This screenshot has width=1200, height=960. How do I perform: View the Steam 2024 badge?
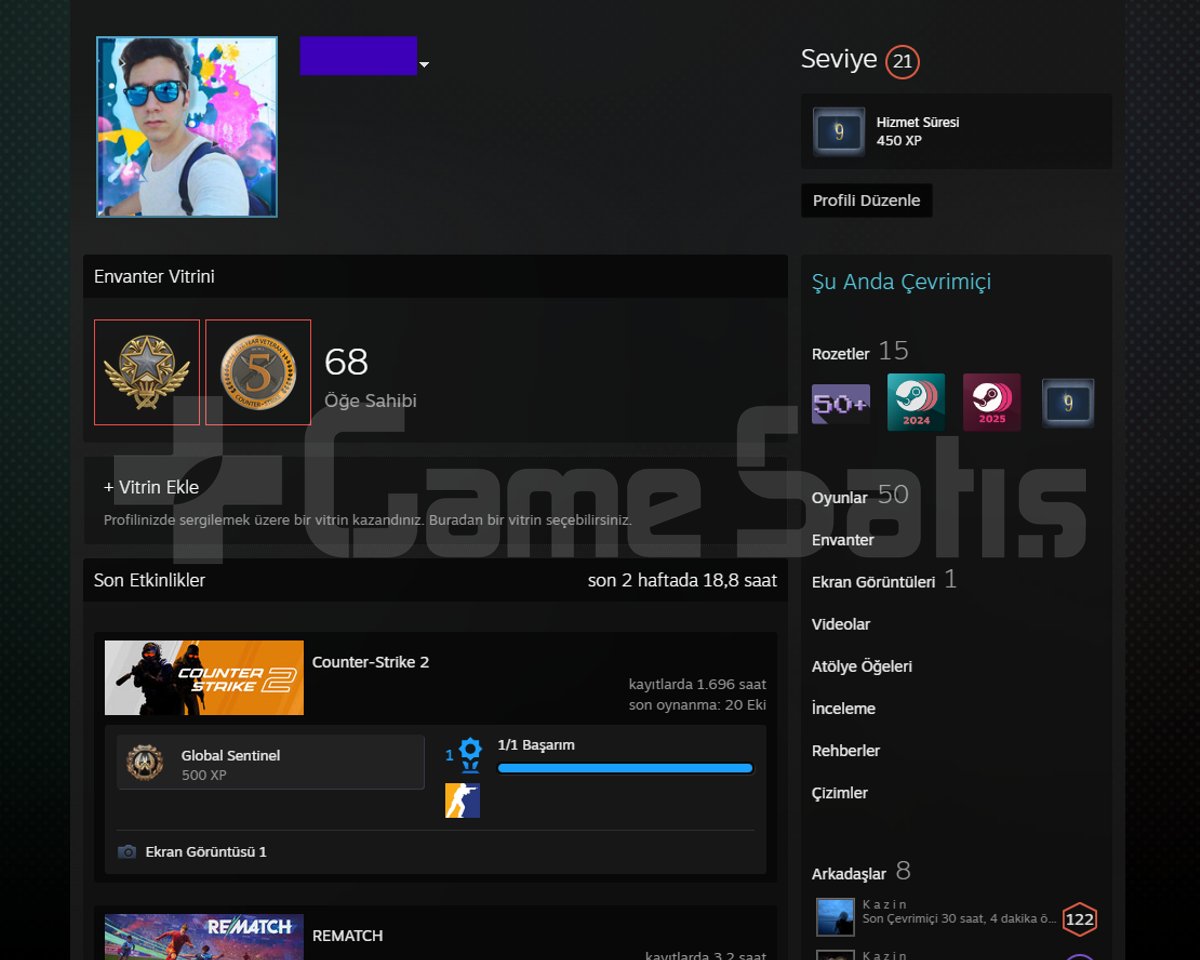[916, 402]
